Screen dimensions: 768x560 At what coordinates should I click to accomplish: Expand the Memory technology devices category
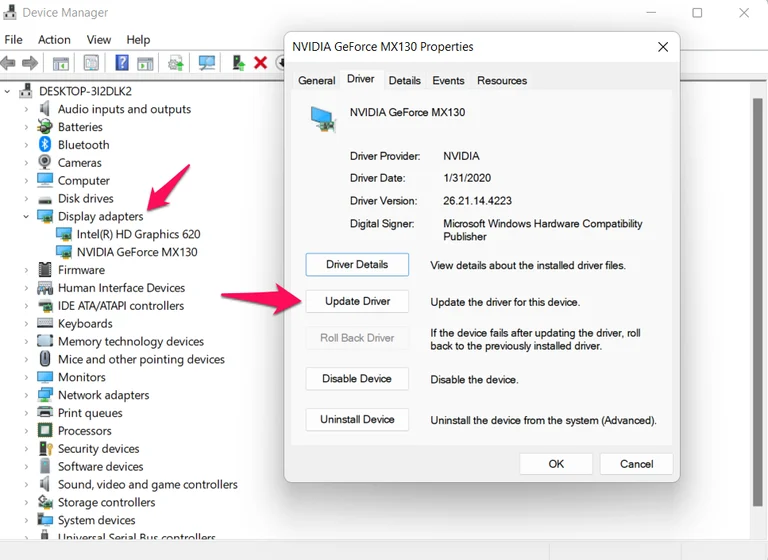tap(26, 341)
